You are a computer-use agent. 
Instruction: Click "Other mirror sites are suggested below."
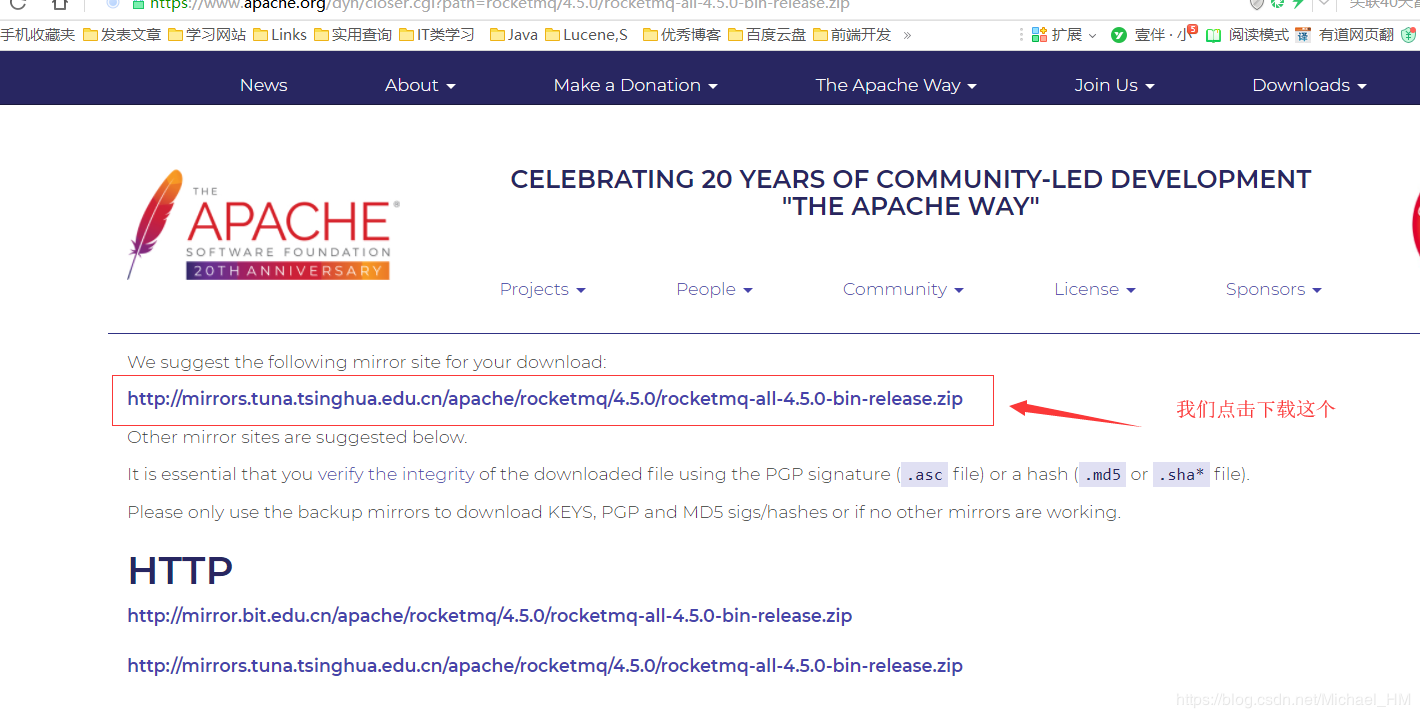pyautogui.click(x=297, y=437)
